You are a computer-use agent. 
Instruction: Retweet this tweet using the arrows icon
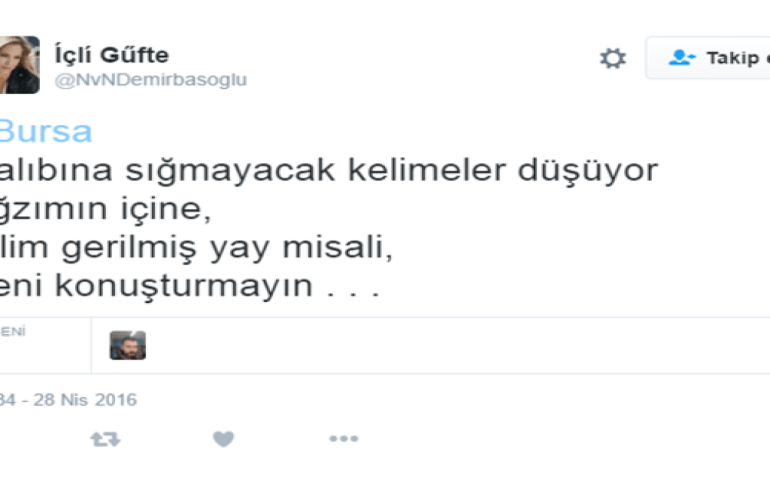pyautogui.click(x=105, y=439)
